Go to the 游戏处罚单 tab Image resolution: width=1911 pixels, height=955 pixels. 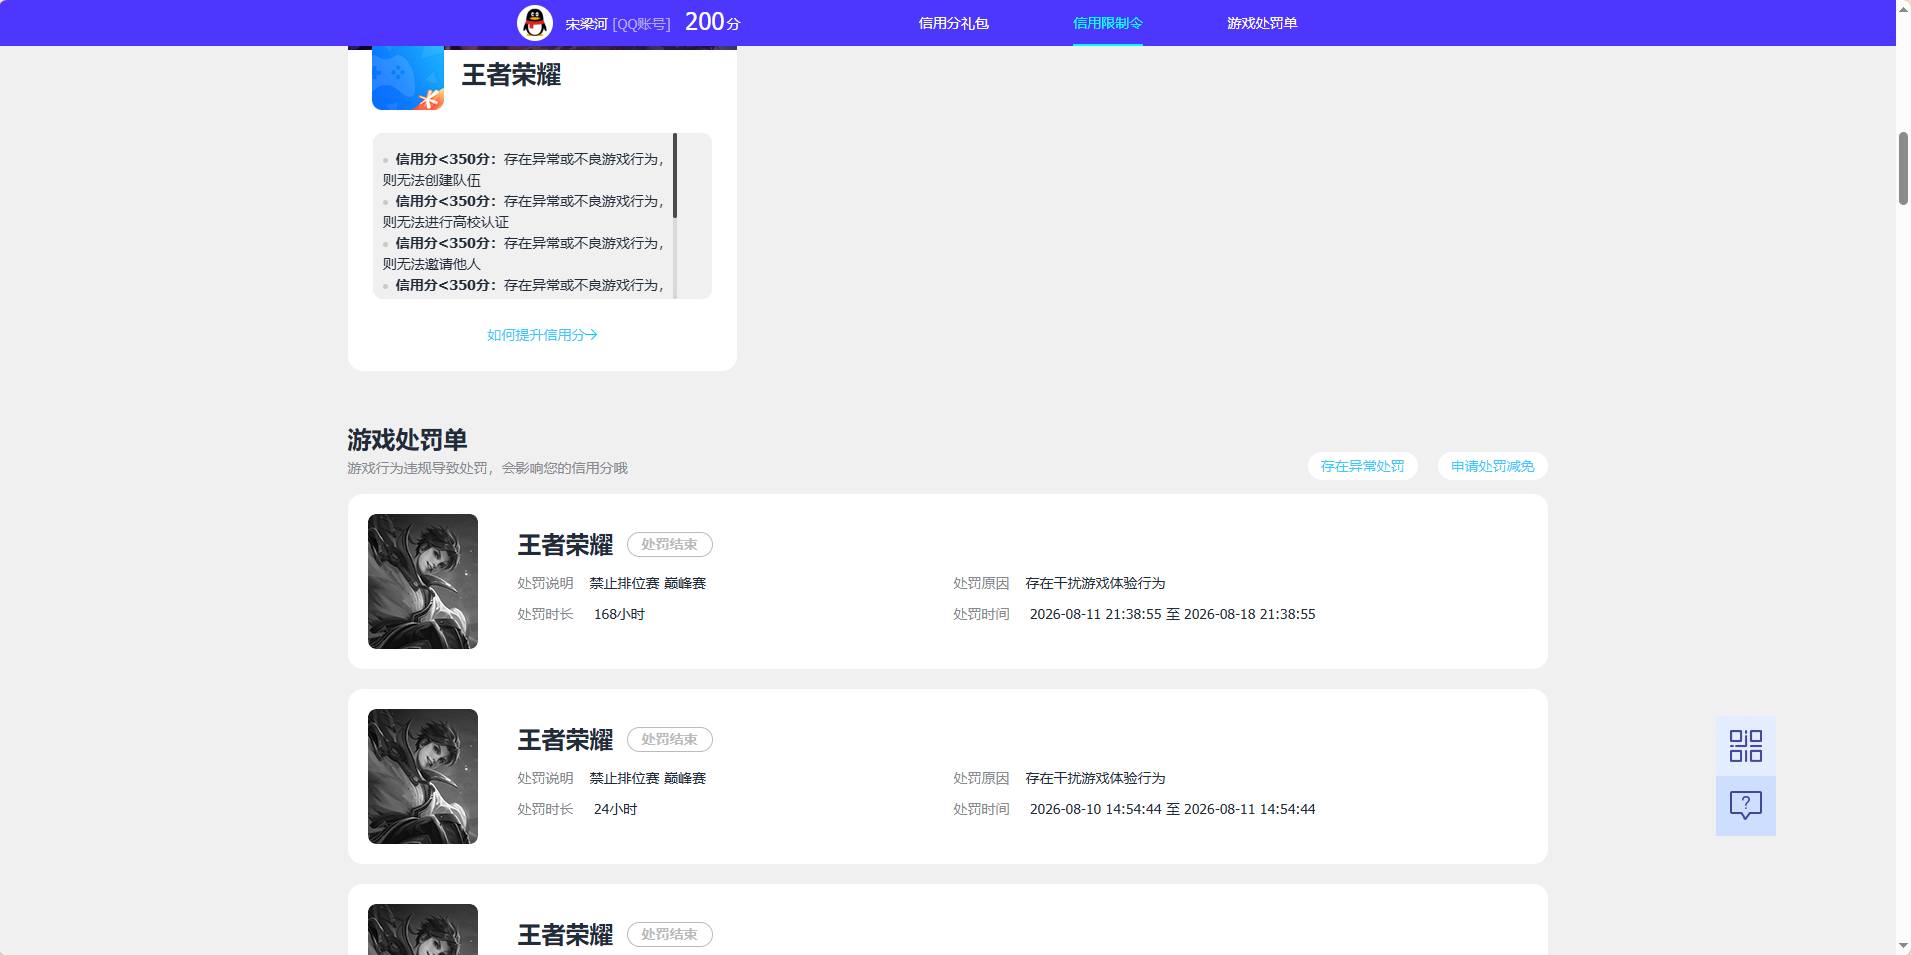pyautogui.click(x=1262, y=23)
